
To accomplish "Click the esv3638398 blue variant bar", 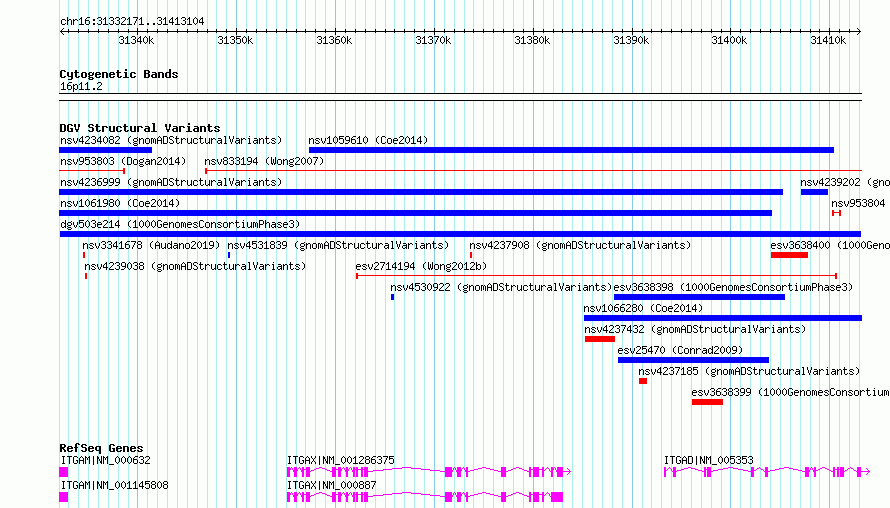I will coord(699,297).
